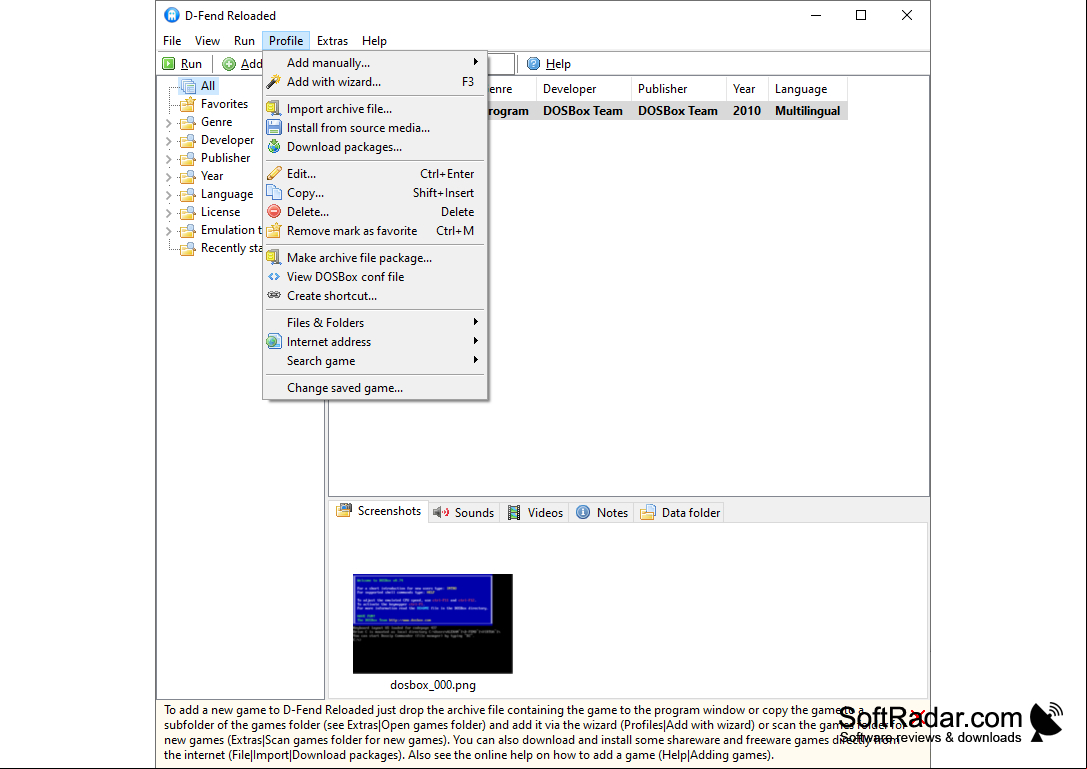This screenshot has width=1087, height=769.
Task: Click the View DOSBox conf file arrows icon
Action: (275, 277)
